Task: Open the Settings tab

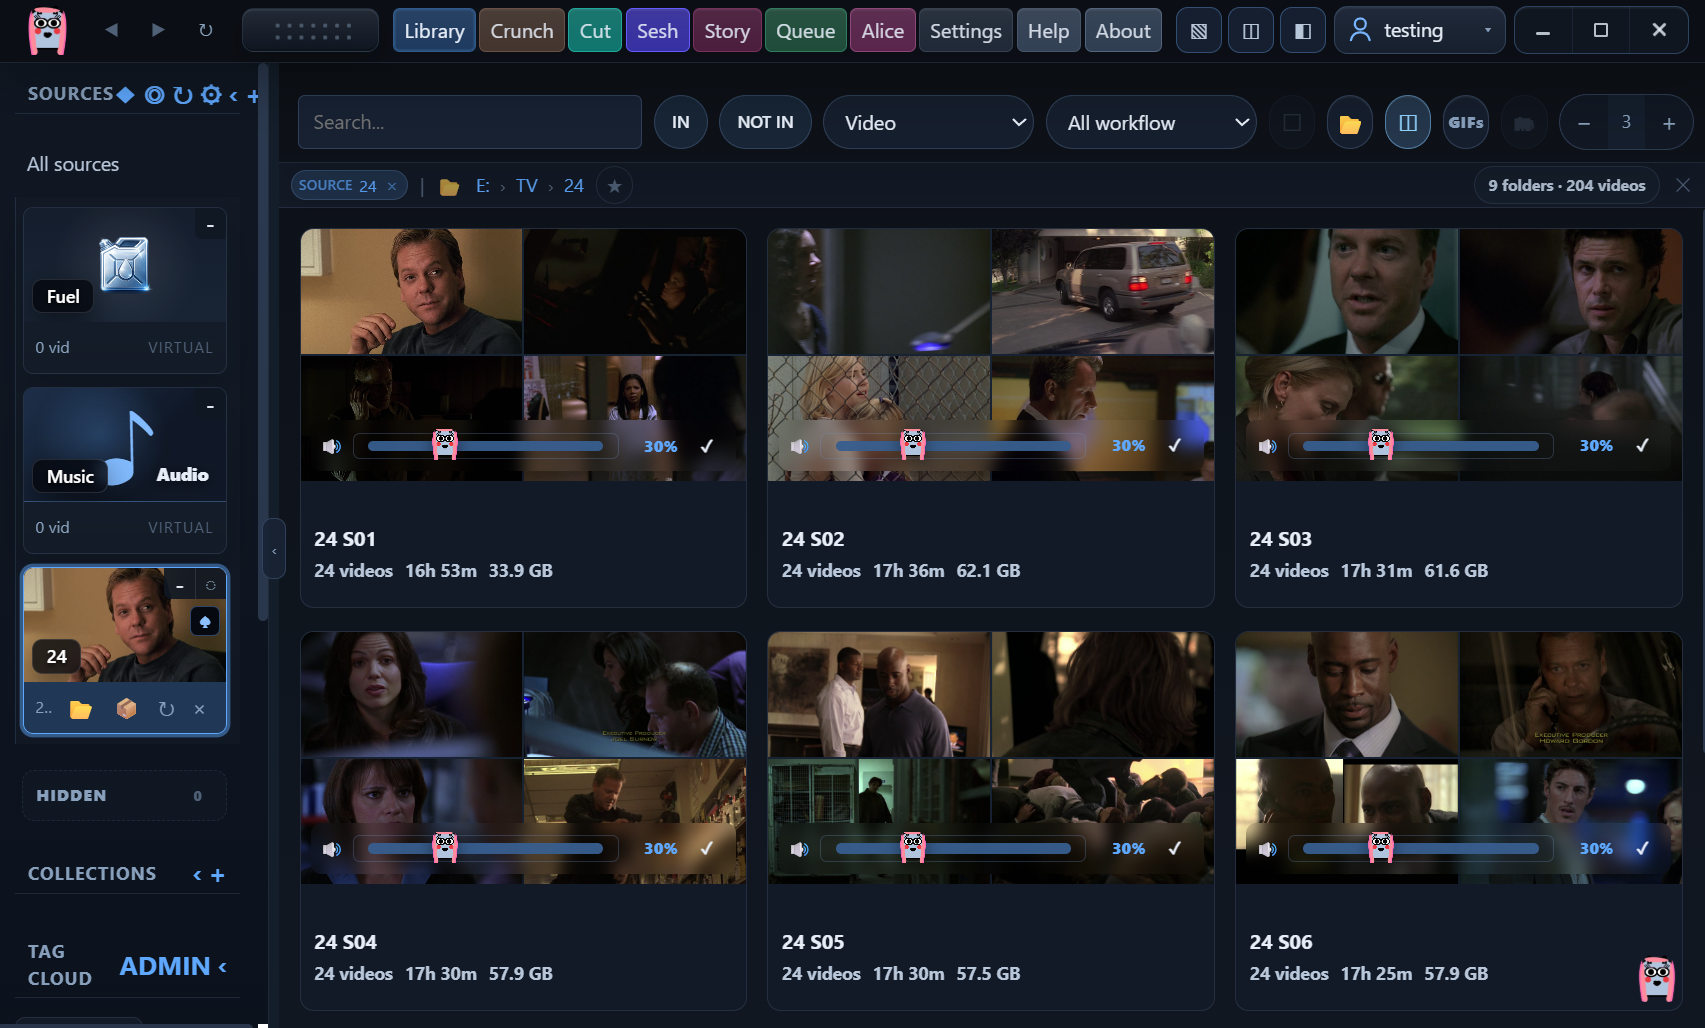Action: [966, 31]
